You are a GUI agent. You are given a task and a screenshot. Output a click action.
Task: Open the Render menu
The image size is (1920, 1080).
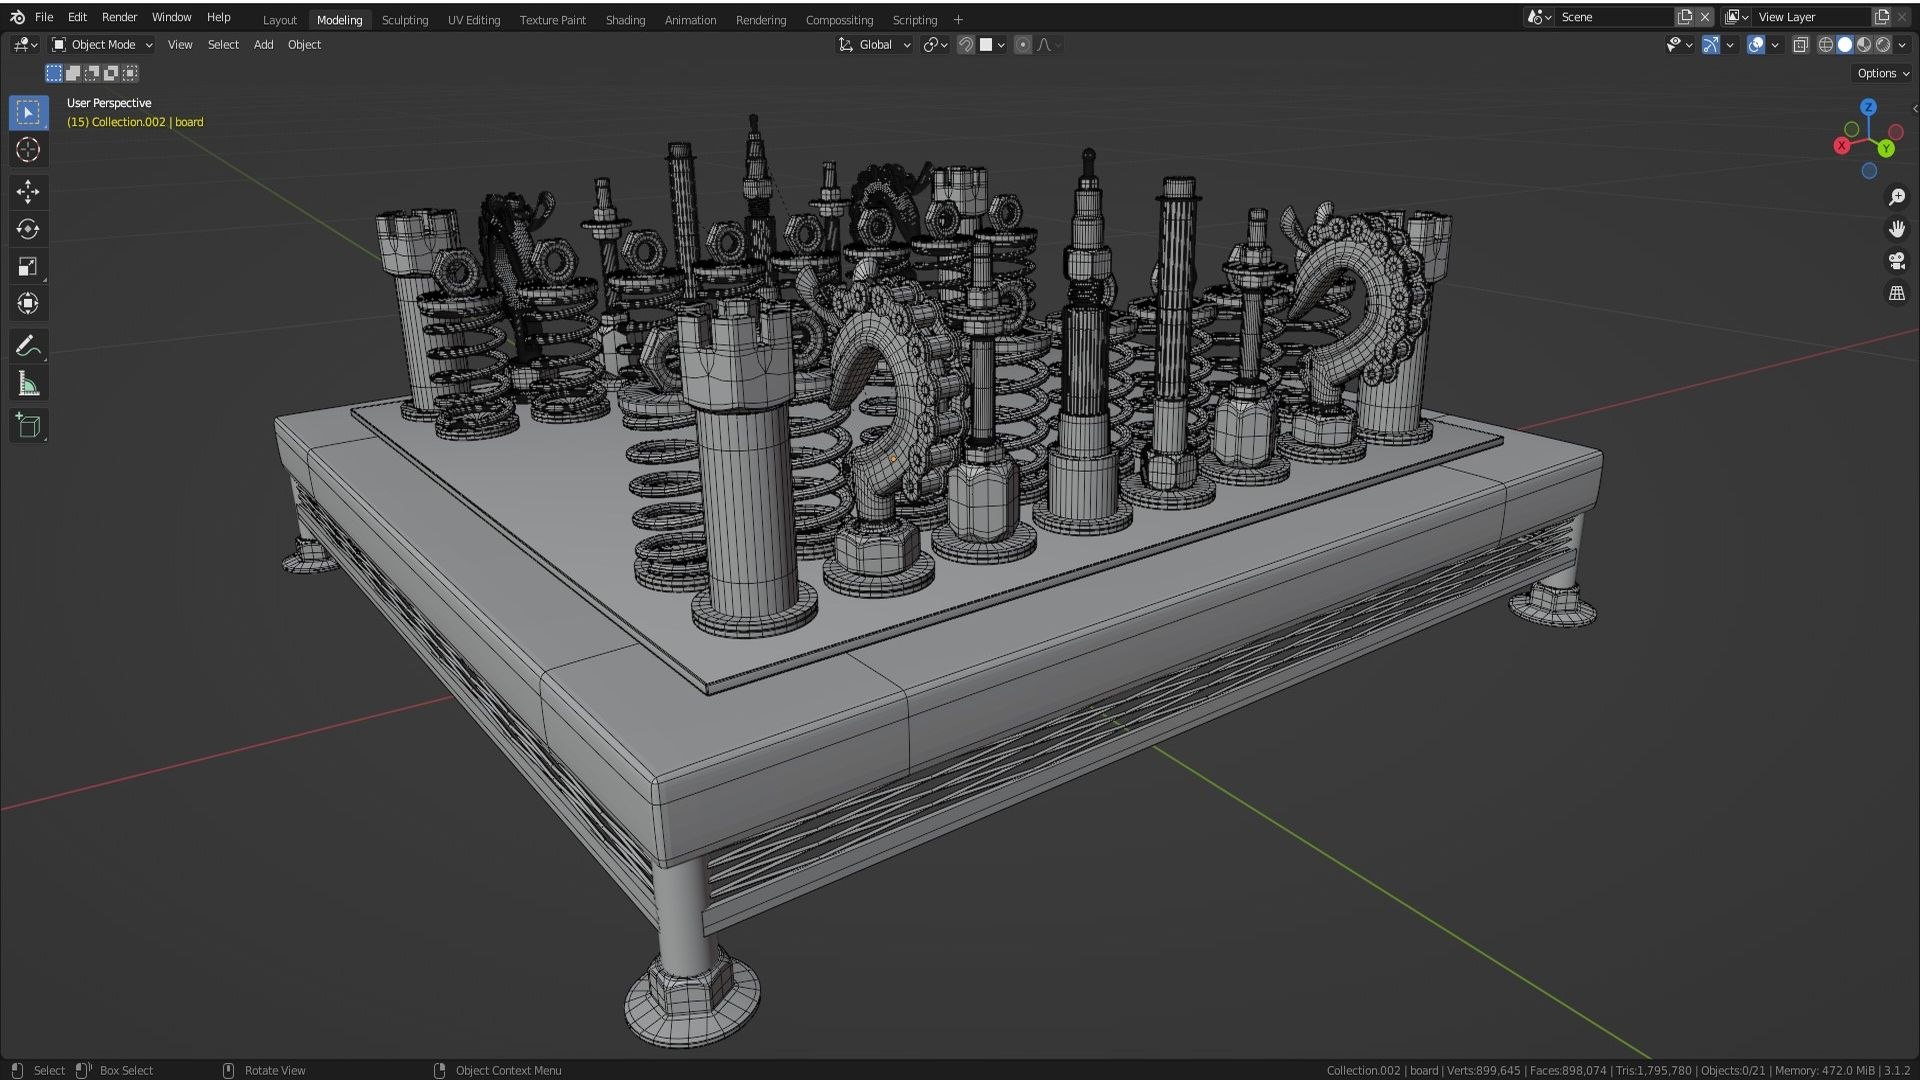tap(119, 17)
